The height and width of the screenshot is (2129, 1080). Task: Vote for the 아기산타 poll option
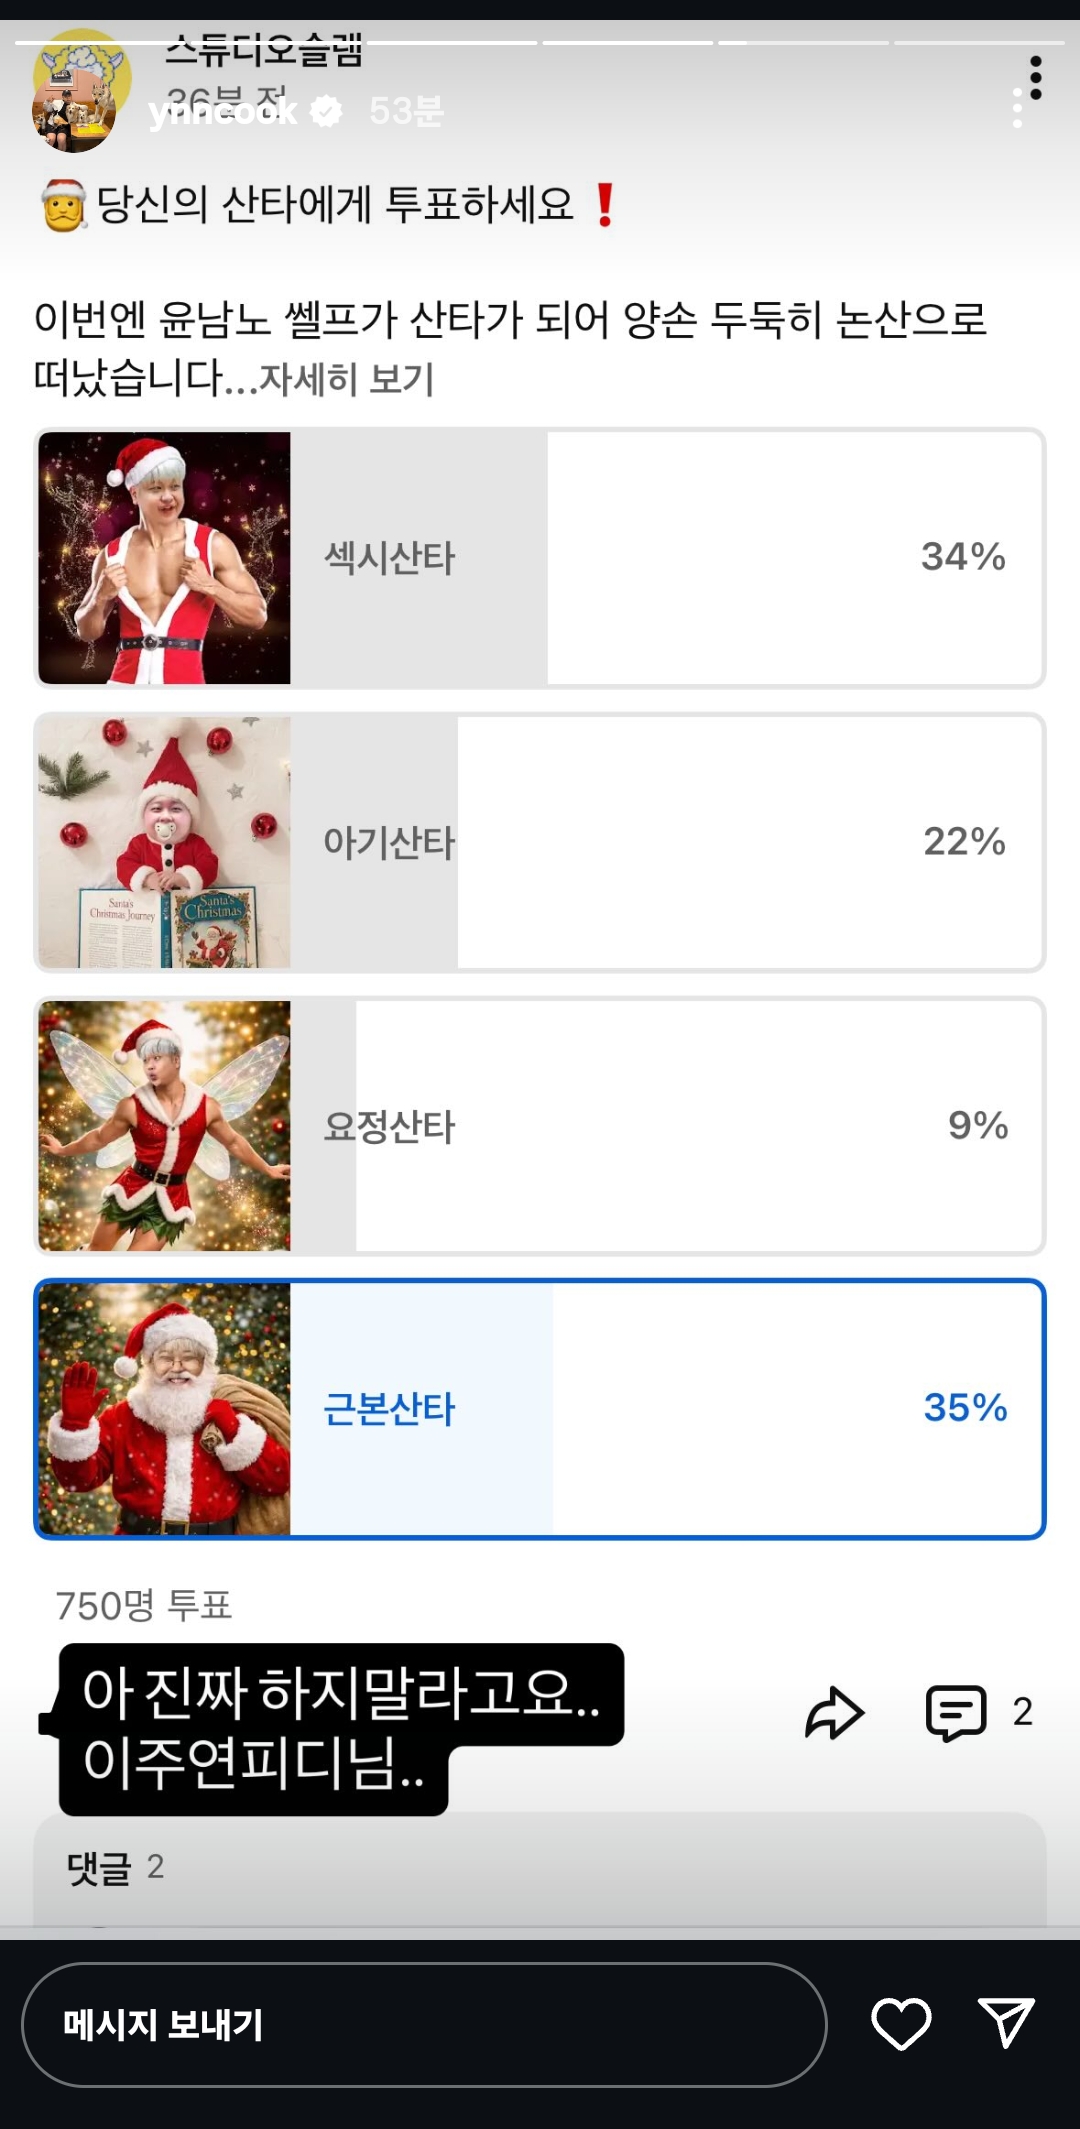point(540,842)
